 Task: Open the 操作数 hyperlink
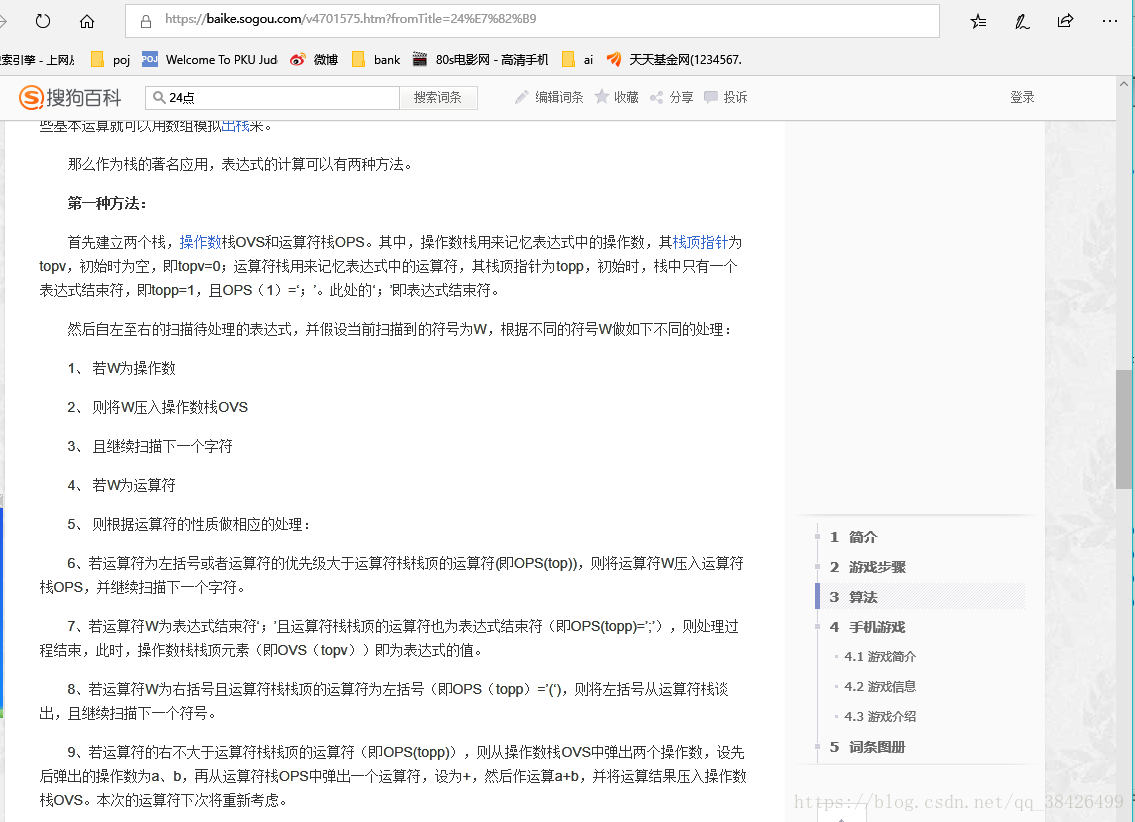click(200, 242)
